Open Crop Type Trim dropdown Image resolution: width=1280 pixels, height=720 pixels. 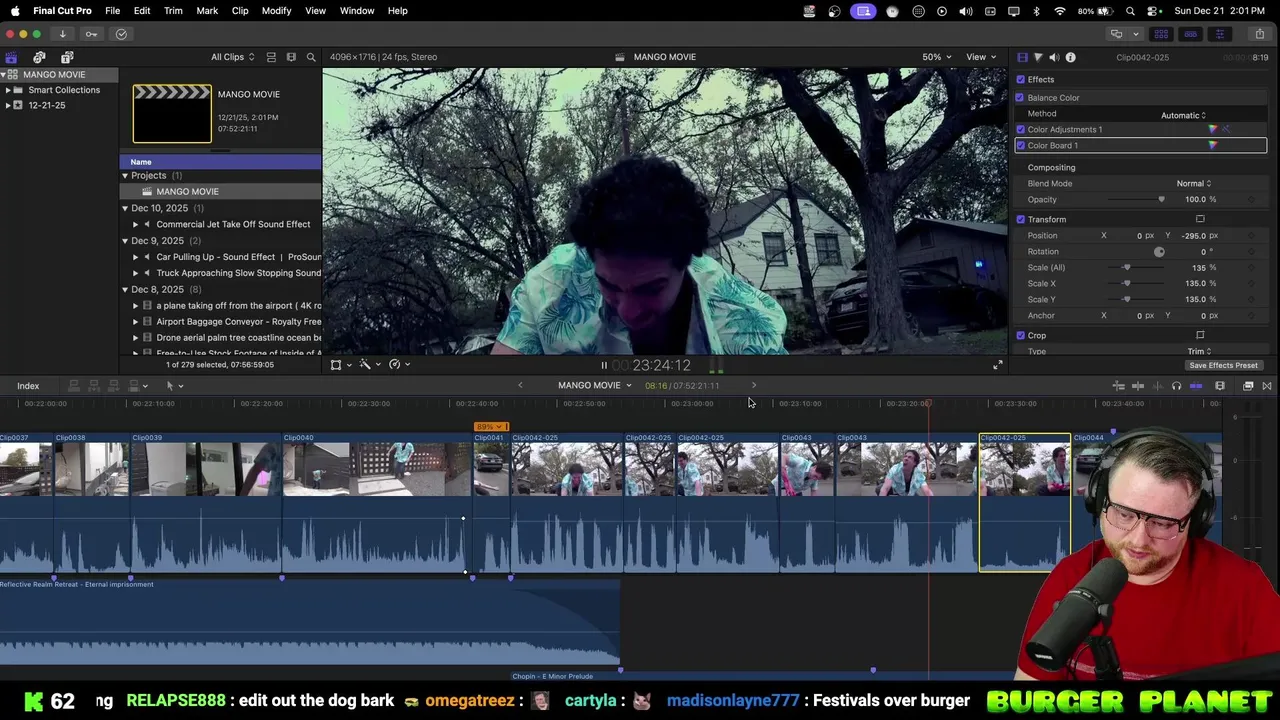[x=1199, y=351]
